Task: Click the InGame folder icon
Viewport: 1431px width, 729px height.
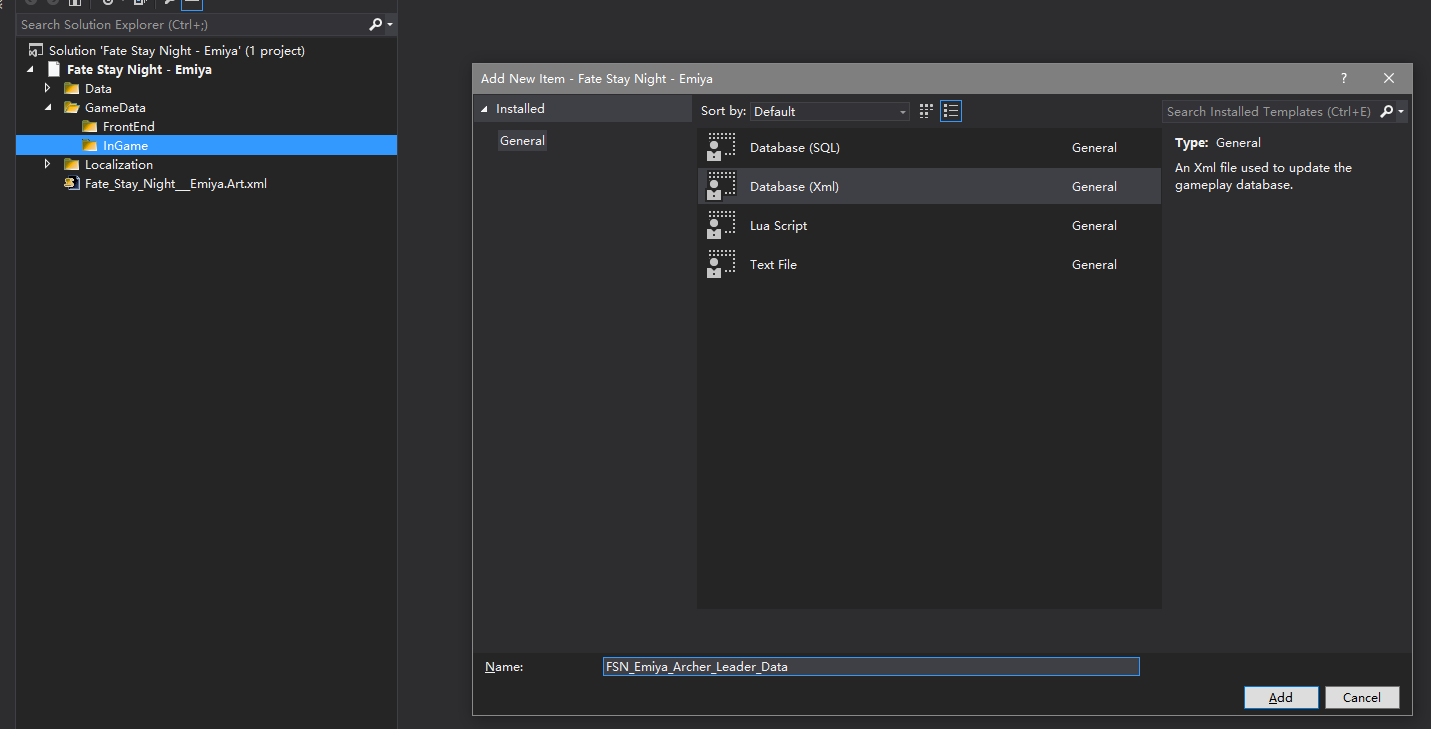Action: [90, 146]
